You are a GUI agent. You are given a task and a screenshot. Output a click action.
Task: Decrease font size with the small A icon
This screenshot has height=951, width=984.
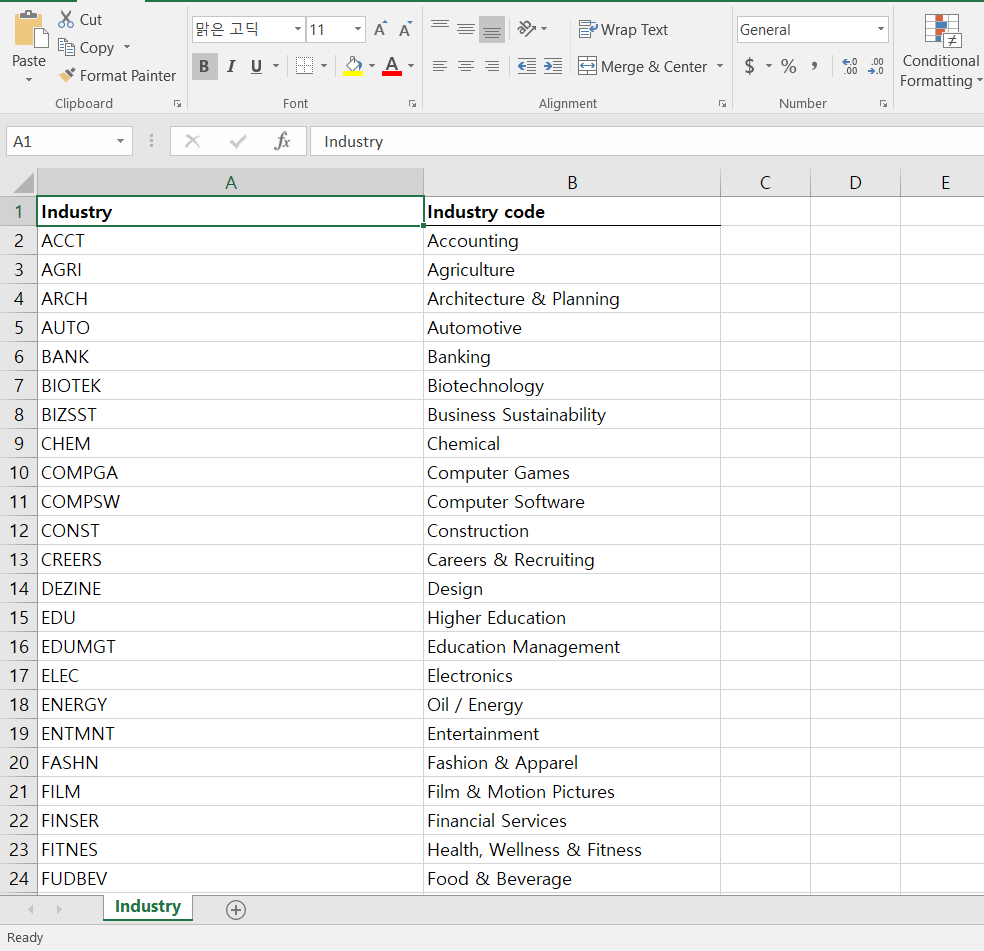405,29
